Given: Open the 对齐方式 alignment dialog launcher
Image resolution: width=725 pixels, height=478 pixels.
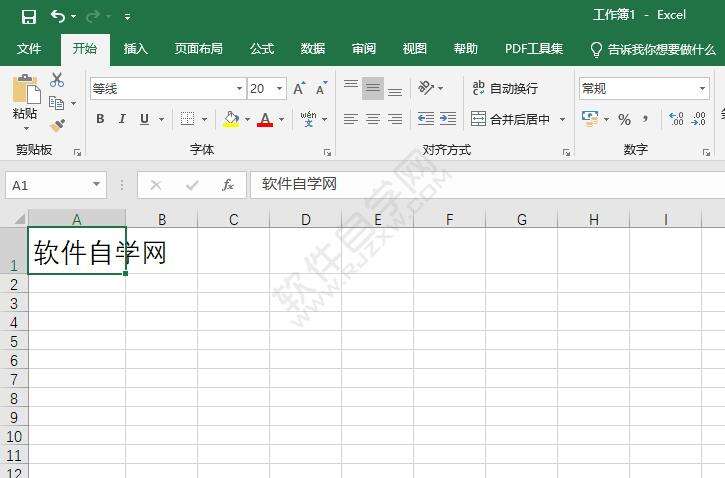Looking at the screenshot, I should coord(566,152).
